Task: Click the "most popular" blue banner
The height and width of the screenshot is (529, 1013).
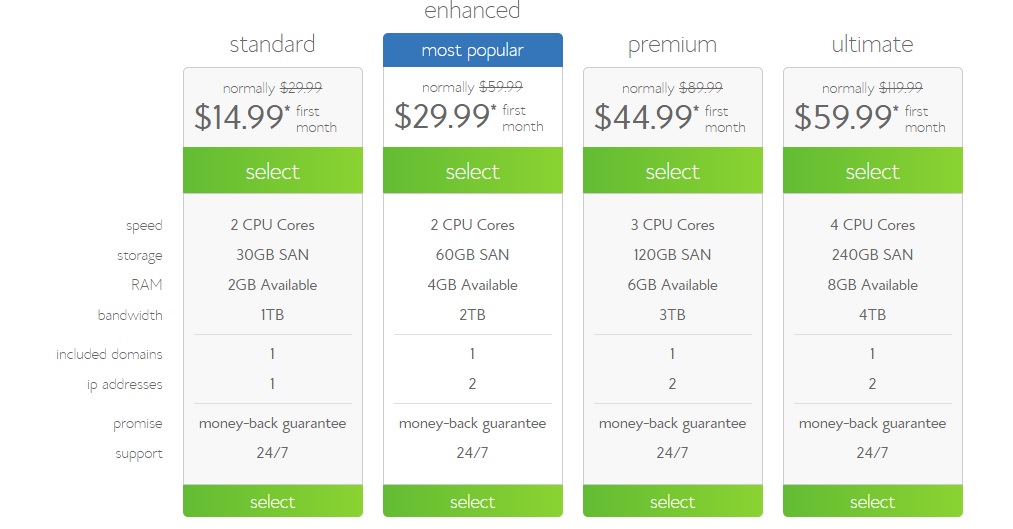Action: [x=472, y=50]
